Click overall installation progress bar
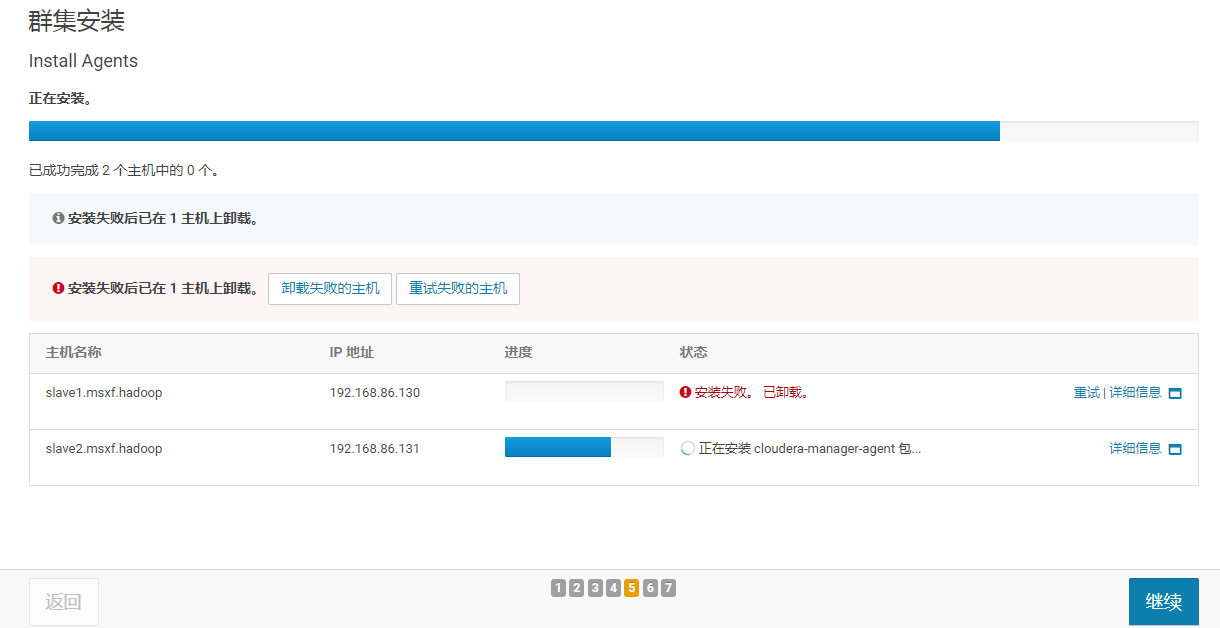The height and width of the screenshot is (628, 1220). click(x=613, y=131)
